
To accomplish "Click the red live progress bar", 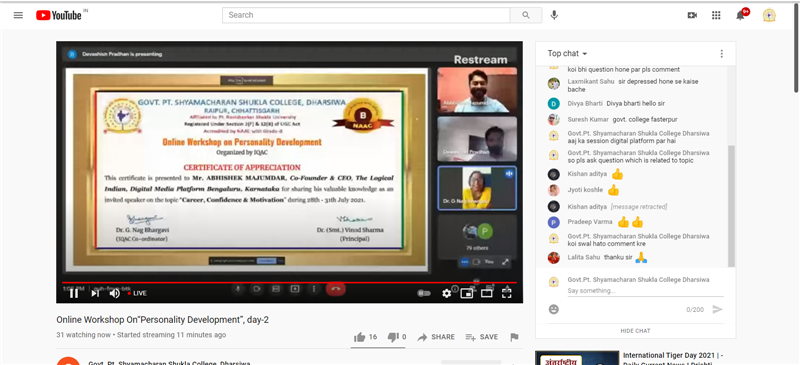I will tap(289, 282).
